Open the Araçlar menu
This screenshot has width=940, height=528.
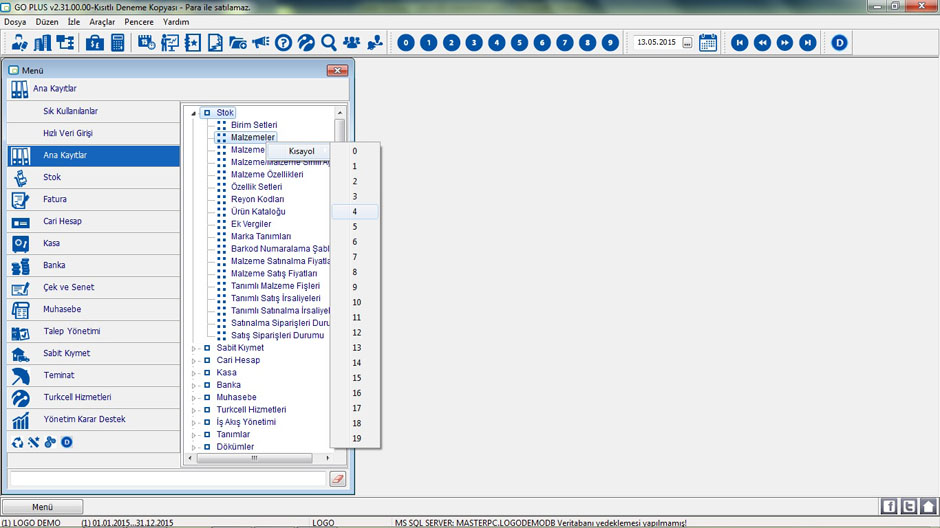[x=102, y=22]
